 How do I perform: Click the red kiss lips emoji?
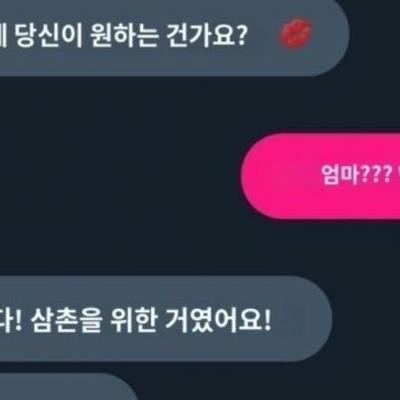[295, 33]
